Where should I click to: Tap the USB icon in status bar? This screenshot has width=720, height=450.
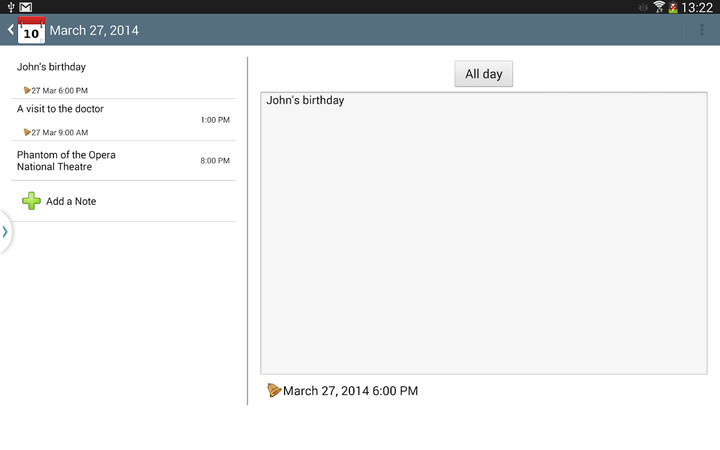click(9, 7)
